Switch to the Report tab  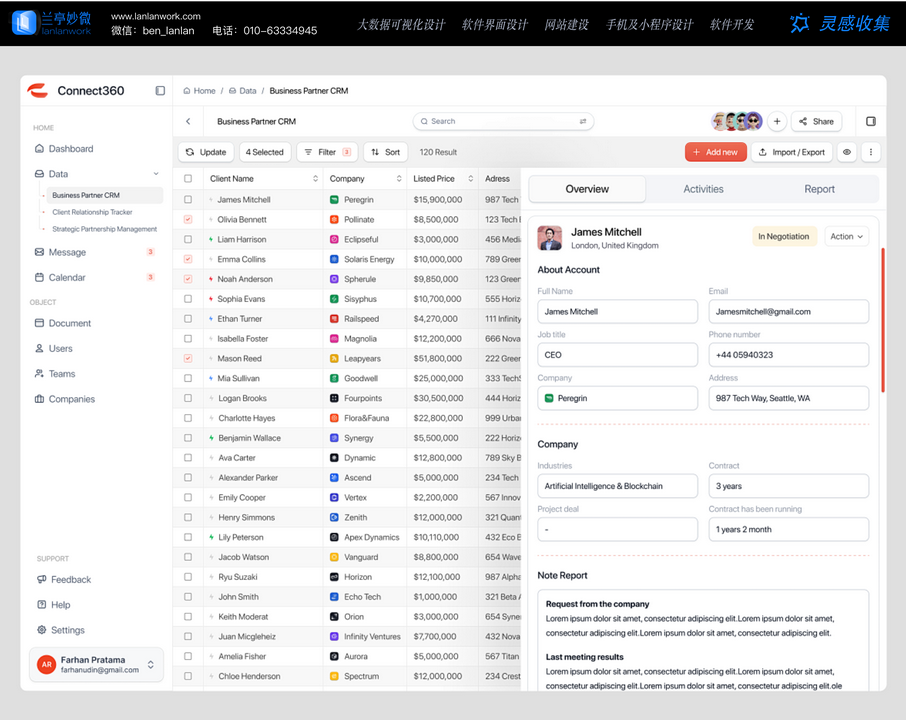[819, 189]
